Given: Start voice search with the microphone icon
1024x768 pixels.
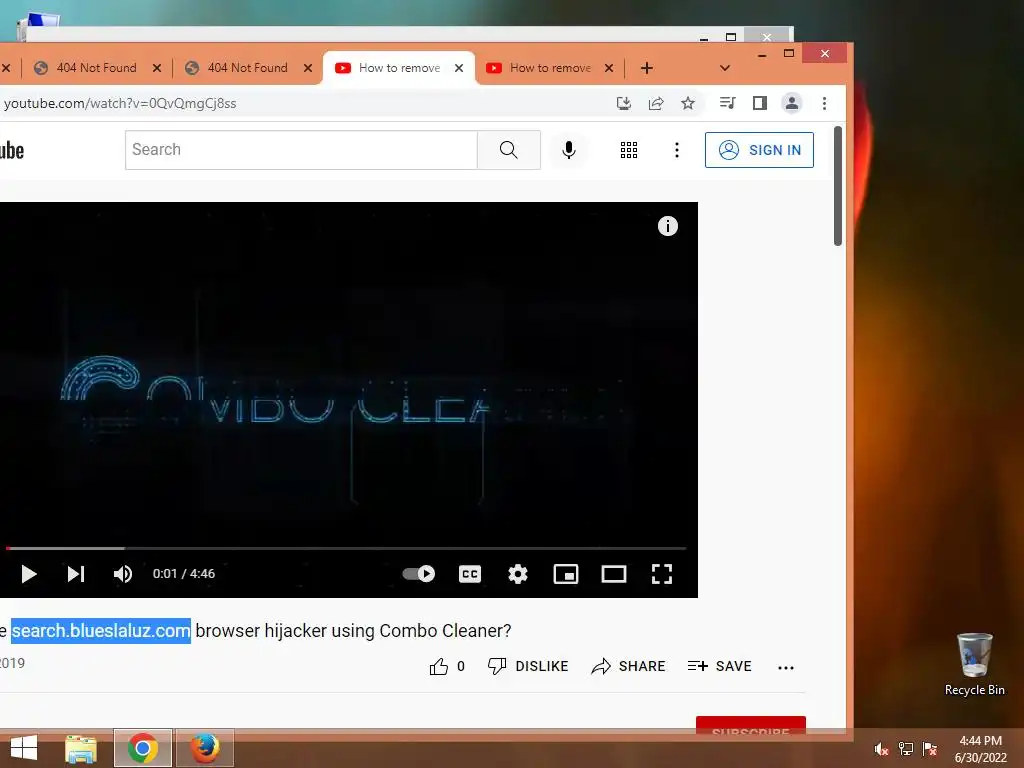Looking at the screenshot, I should 569,150.
